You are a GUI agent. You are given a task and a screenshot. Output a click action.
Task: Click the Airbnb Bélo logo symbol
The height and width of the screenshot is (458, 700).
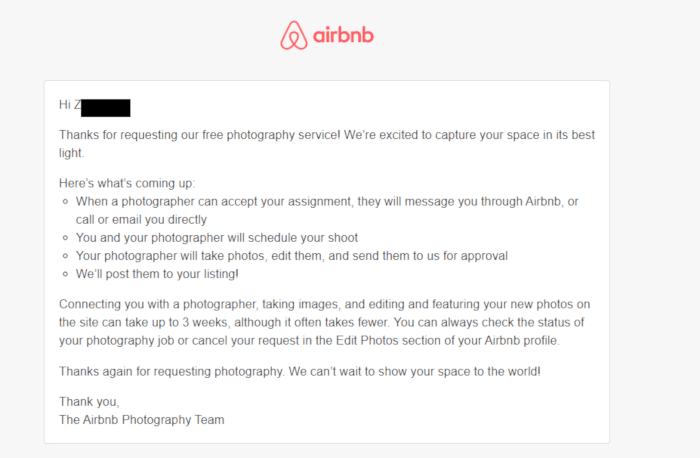click(294, 36)
